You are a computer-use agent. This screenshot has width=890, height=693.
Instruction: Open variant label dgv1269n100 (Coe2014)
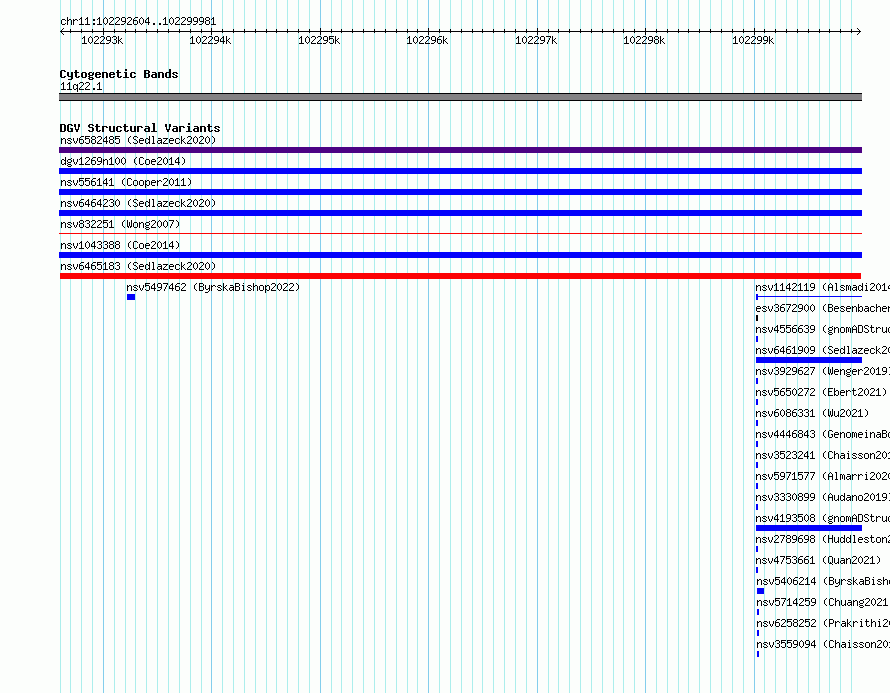click(x=123, y=161)
